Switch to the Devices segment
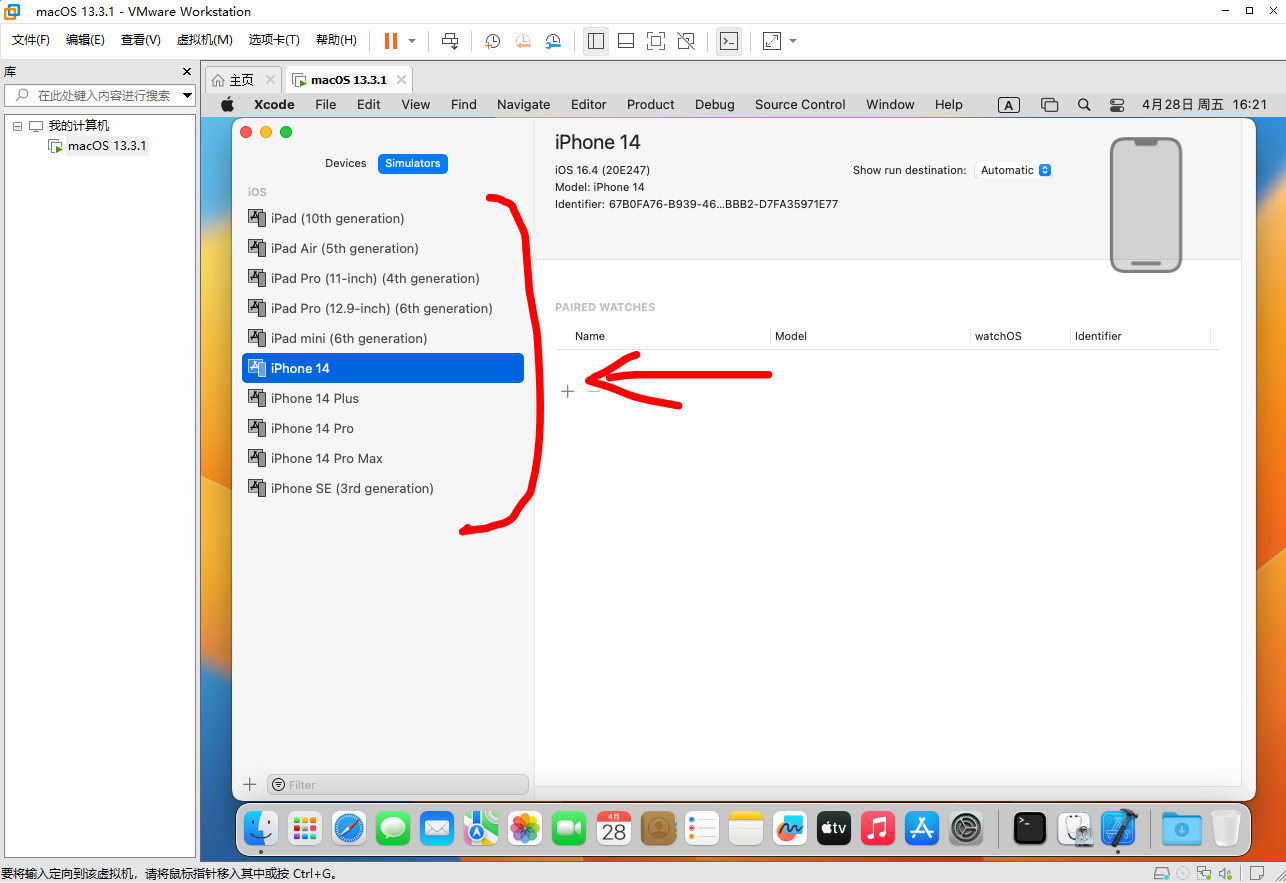This screenshot has width=1286, height=883. [345, 163]
